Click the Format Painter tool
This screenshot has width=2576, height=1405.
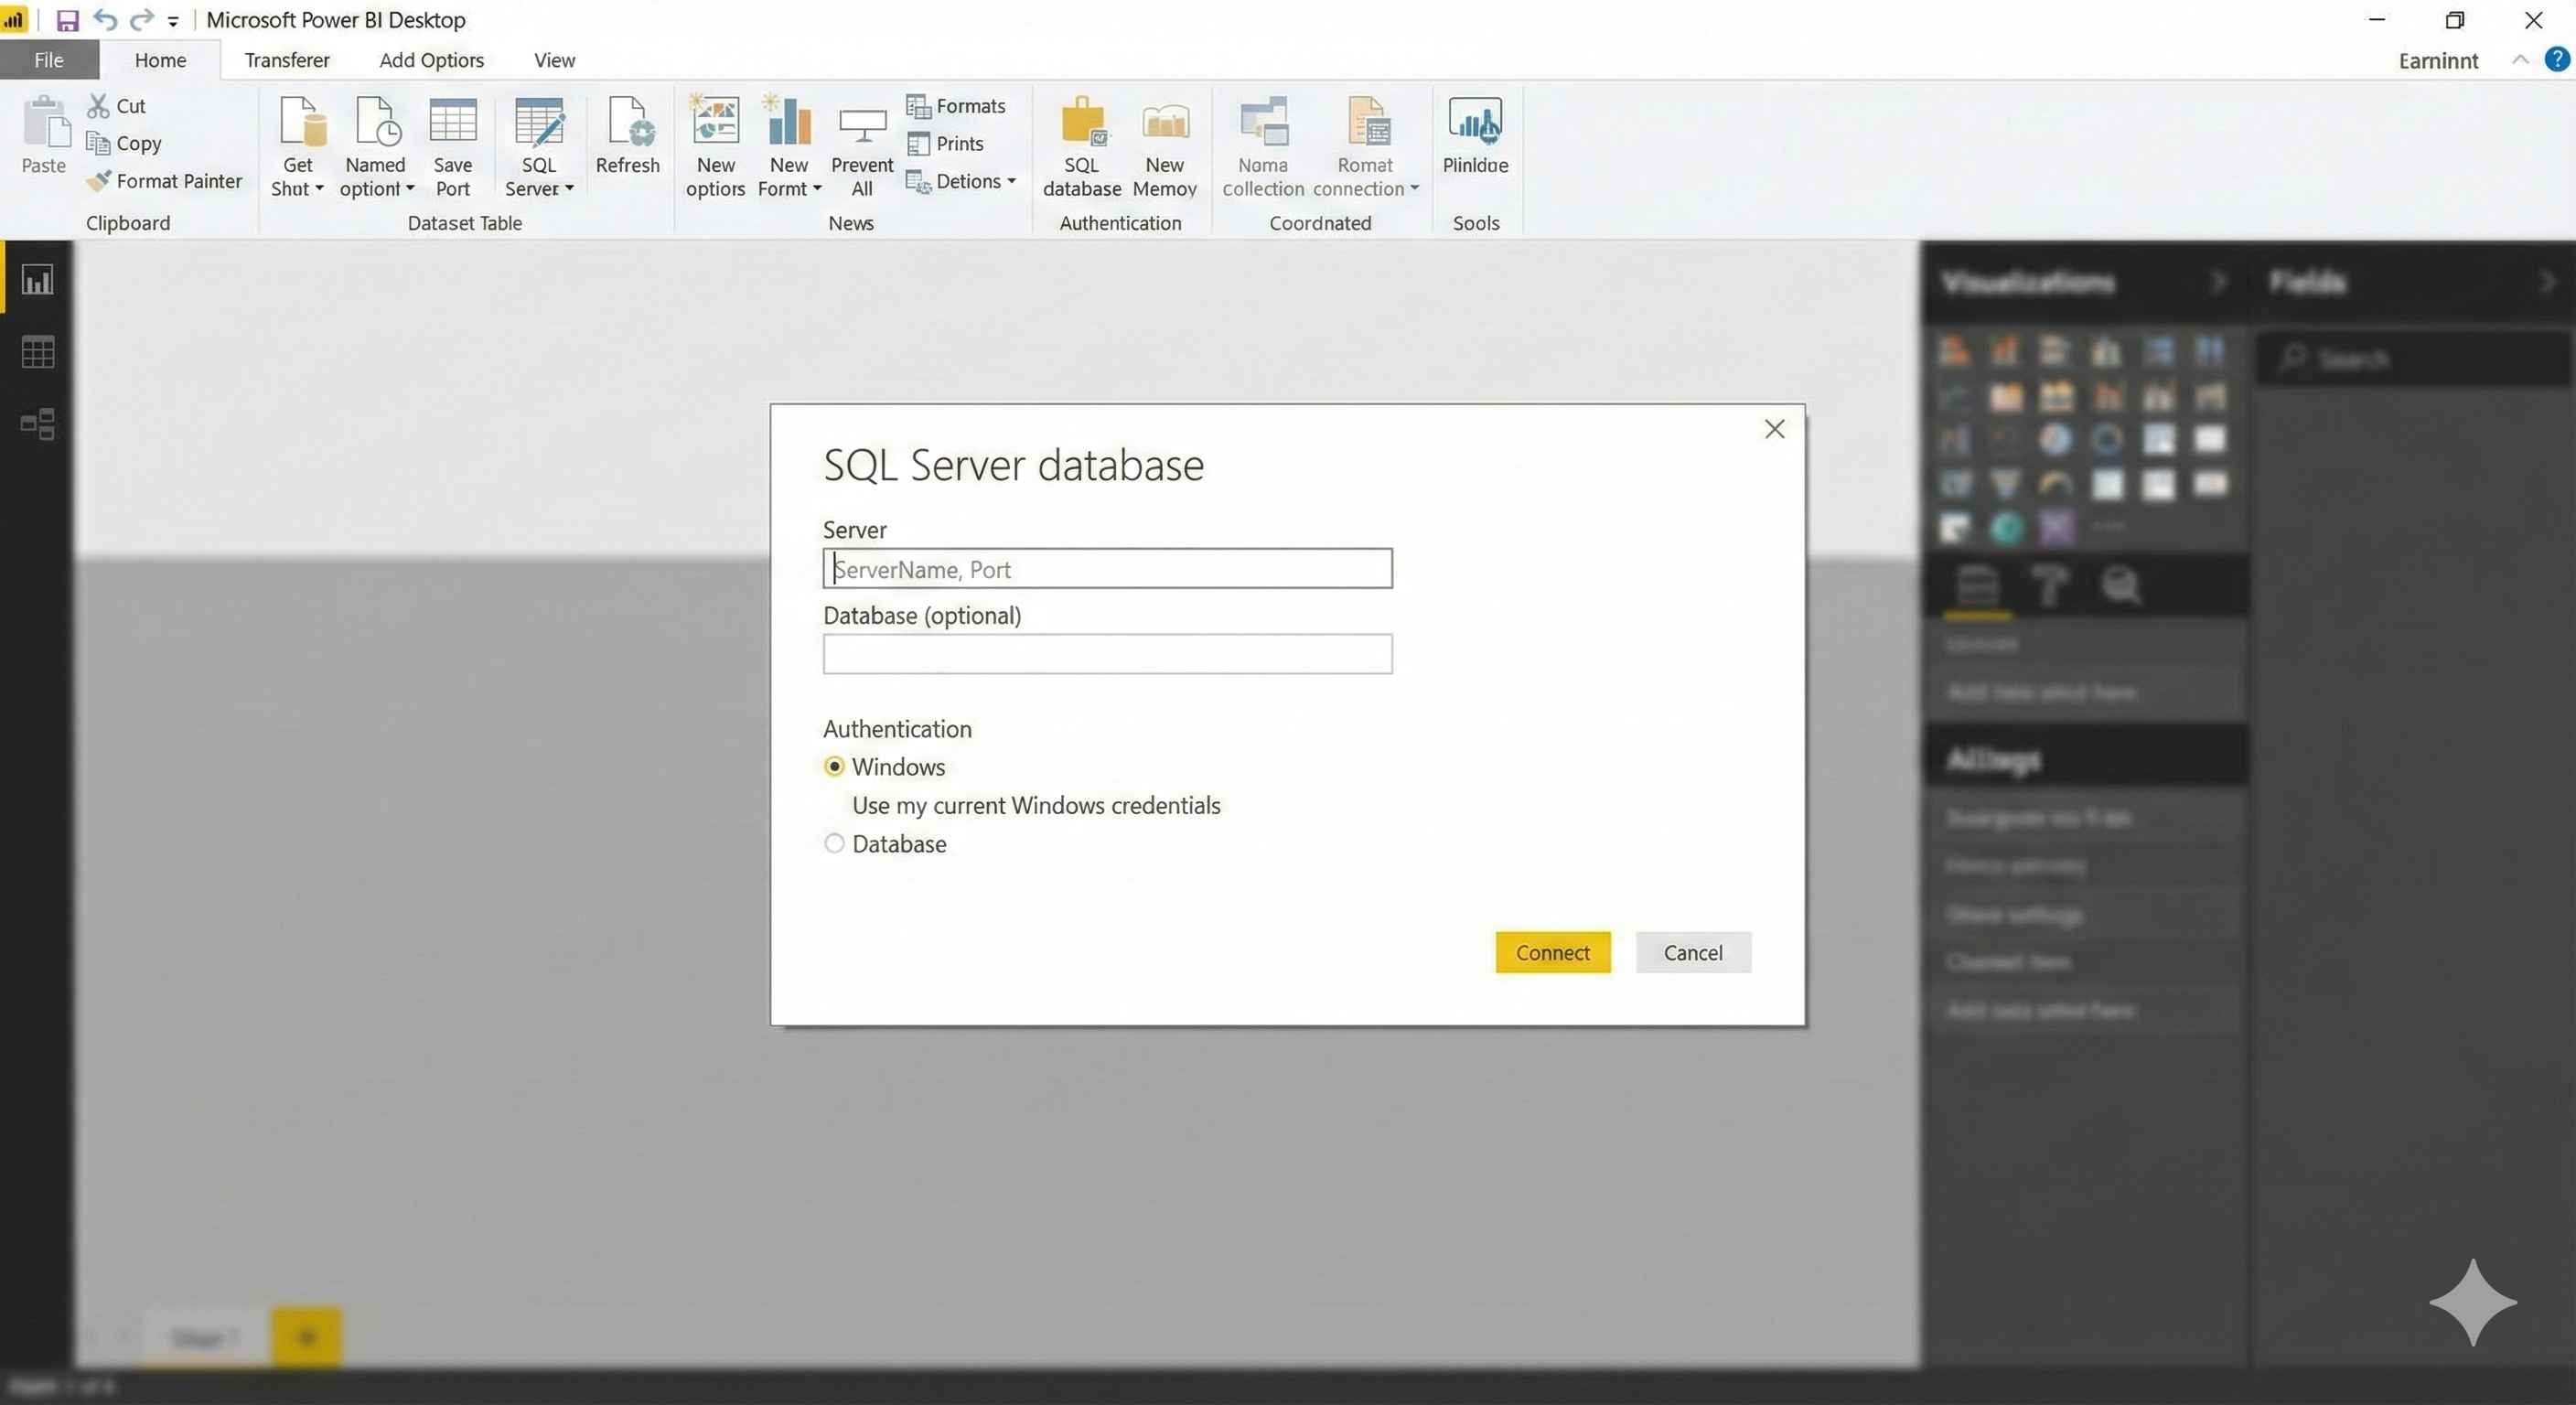tap(164, 181)
